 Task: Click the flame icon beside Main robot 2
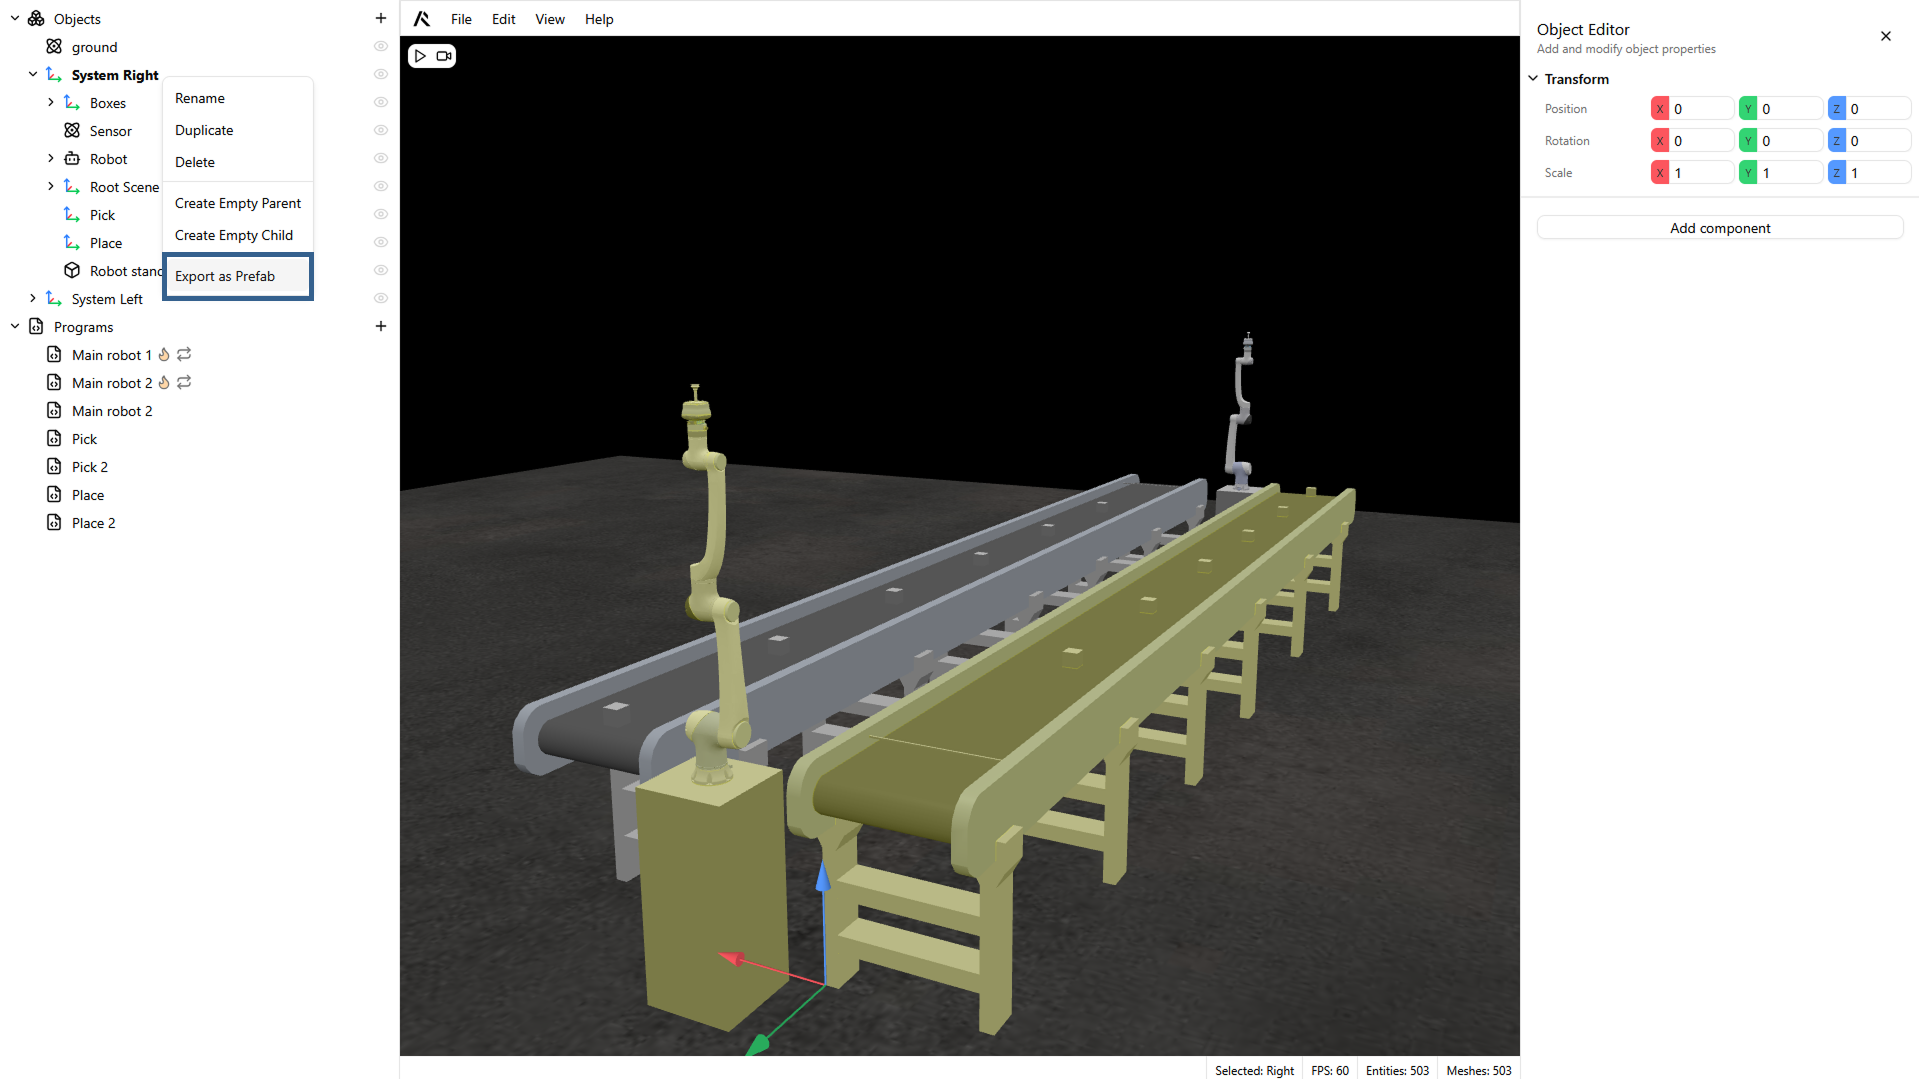(164, 382)
